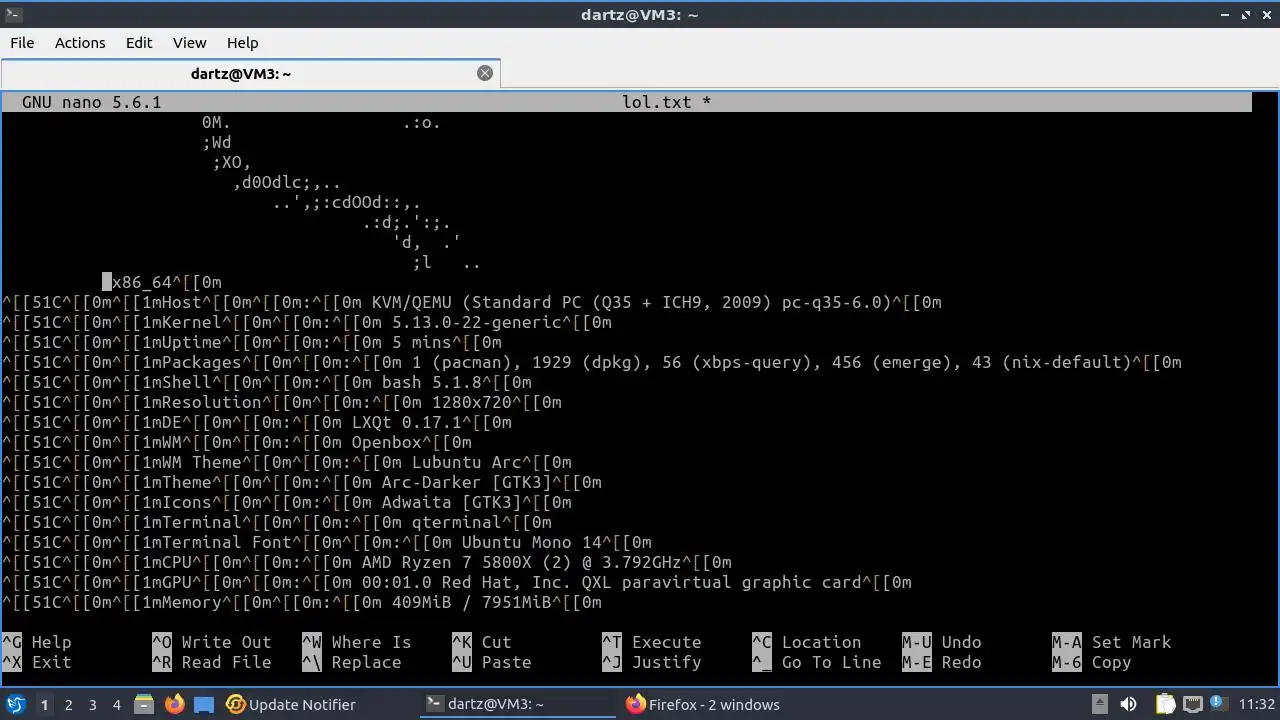Image resolution: width=1280 pixels, height=720 pixels.
Task: Click the ^U Paste shortcut label
Action: click(492, 662)
